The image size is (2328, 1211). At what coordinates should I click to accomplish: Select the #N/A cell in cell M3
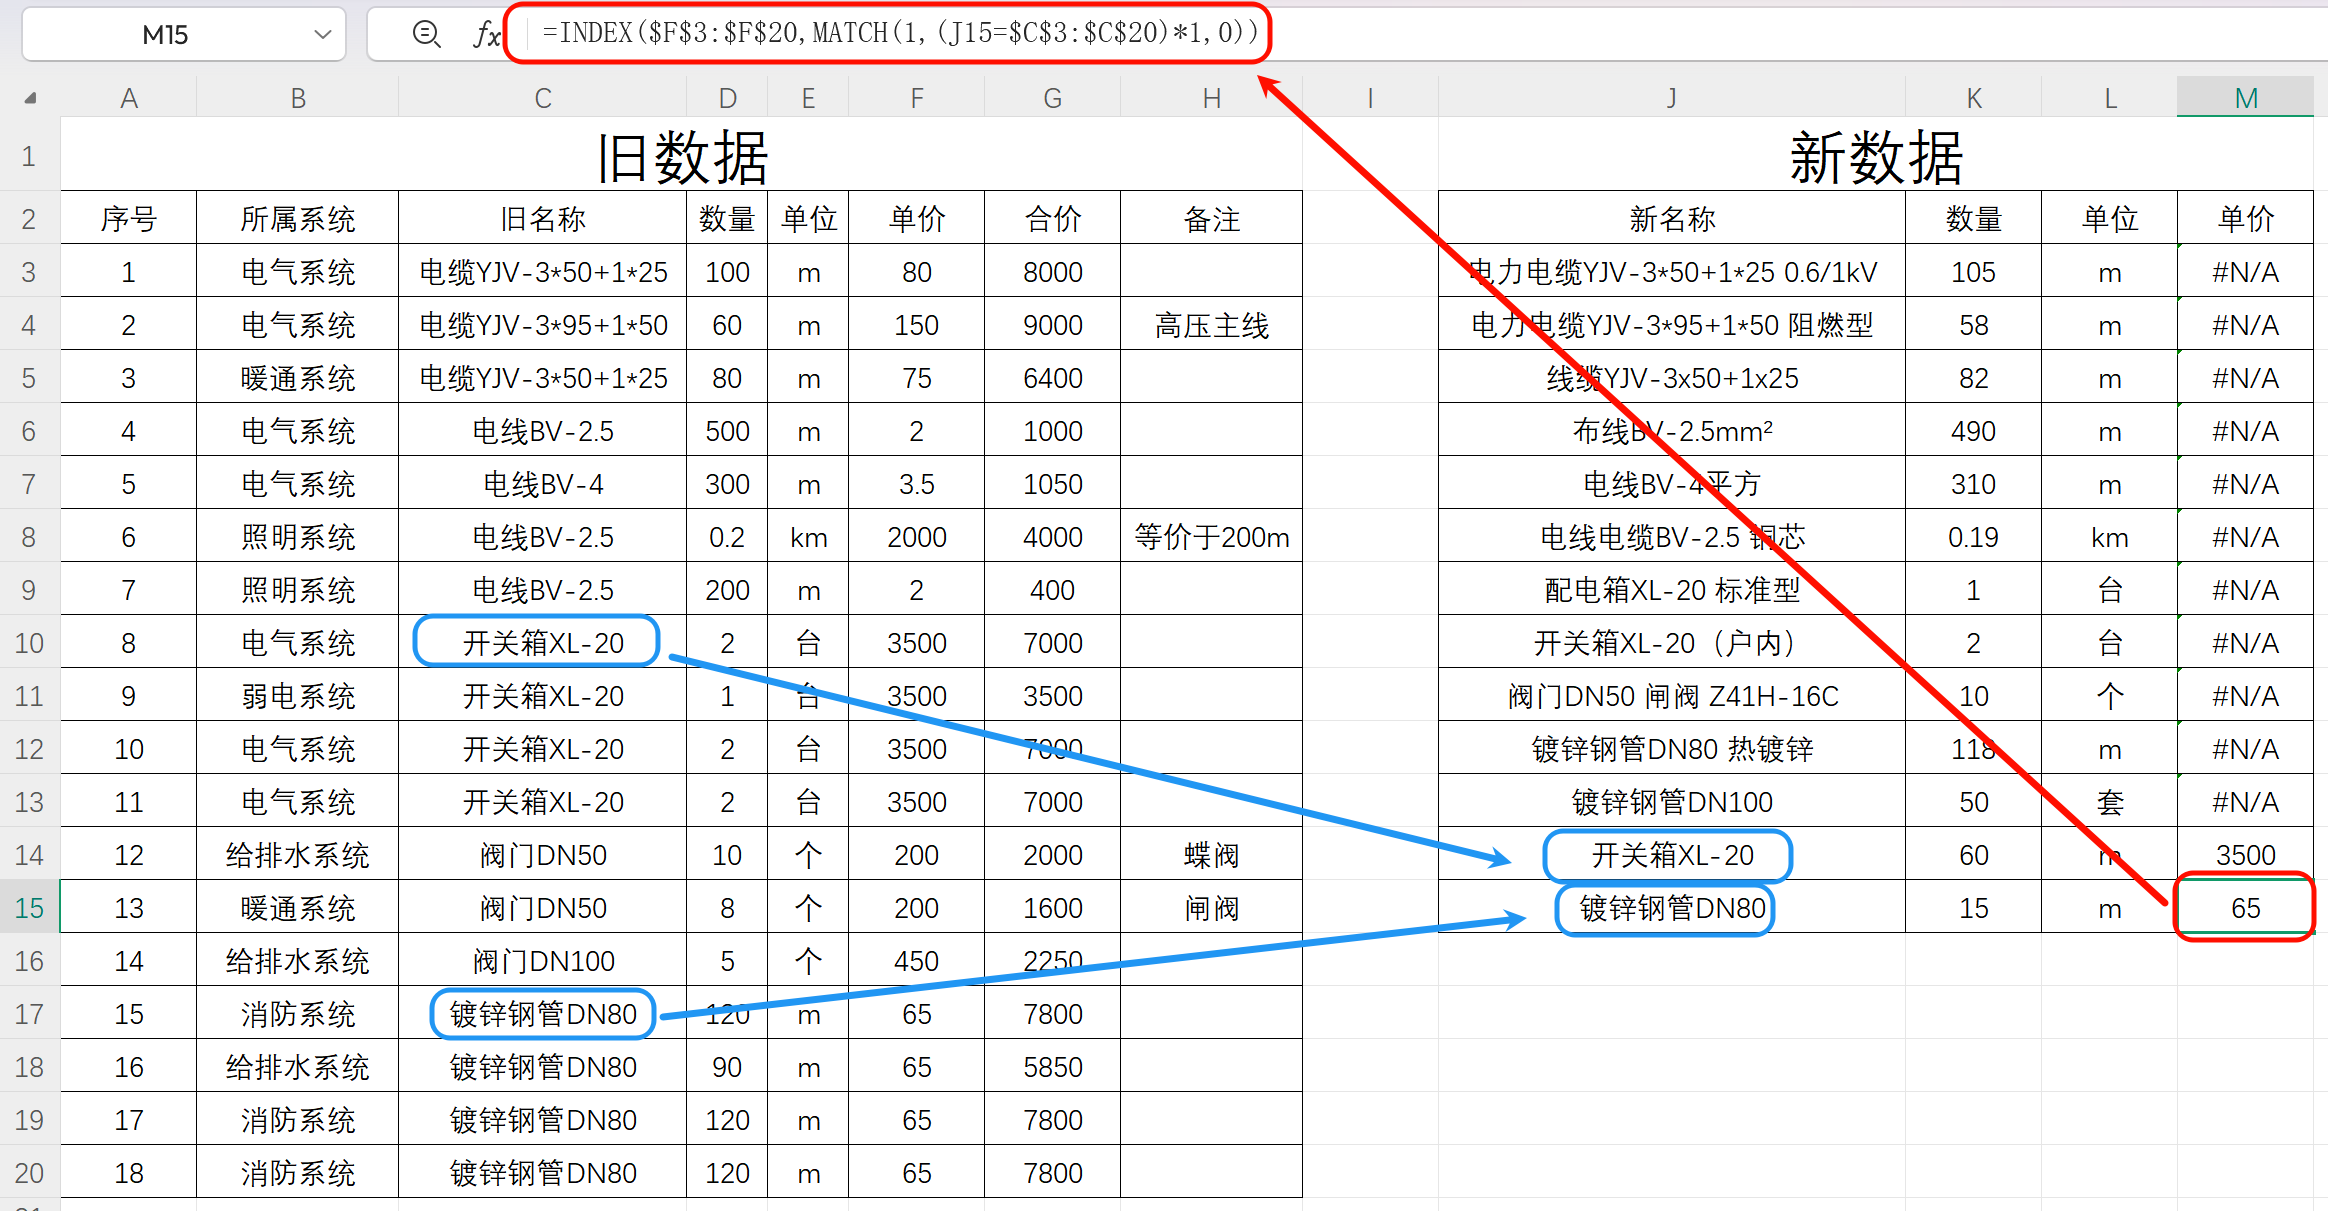coord(2246,271)
